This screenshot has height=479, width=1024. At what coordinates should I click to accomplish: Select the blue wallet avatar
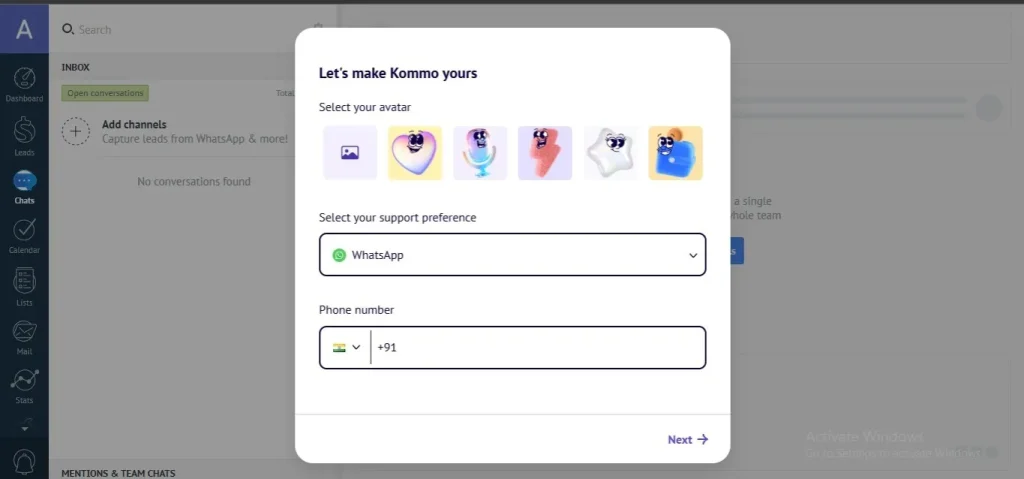pyautogui.click(x=675, y=153)
